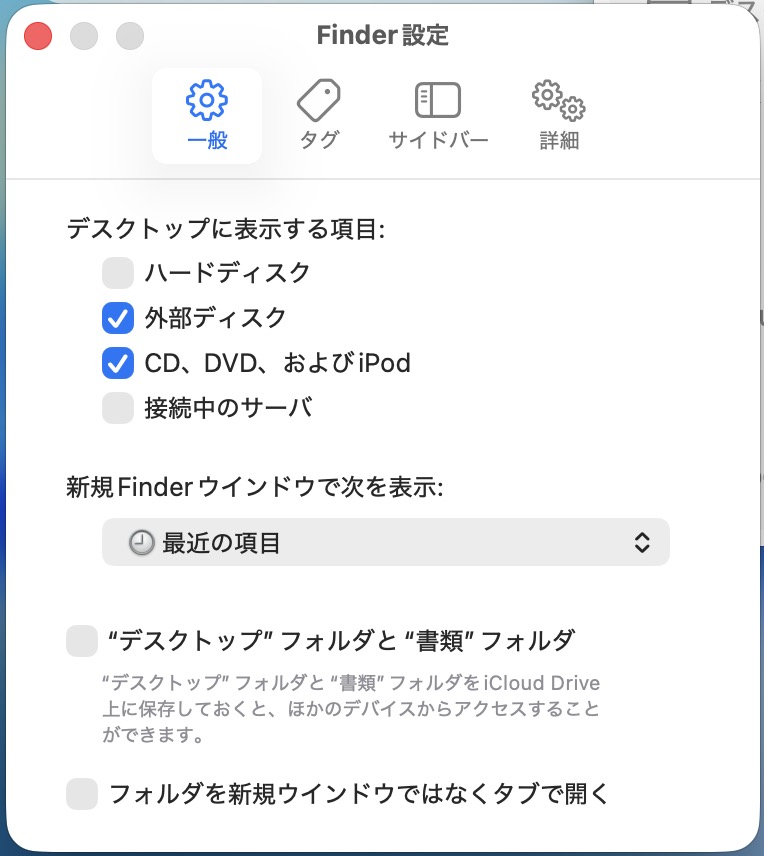Click the General (一般) gear icon
This screenshot has width=764, height=856.
[207, 101]
